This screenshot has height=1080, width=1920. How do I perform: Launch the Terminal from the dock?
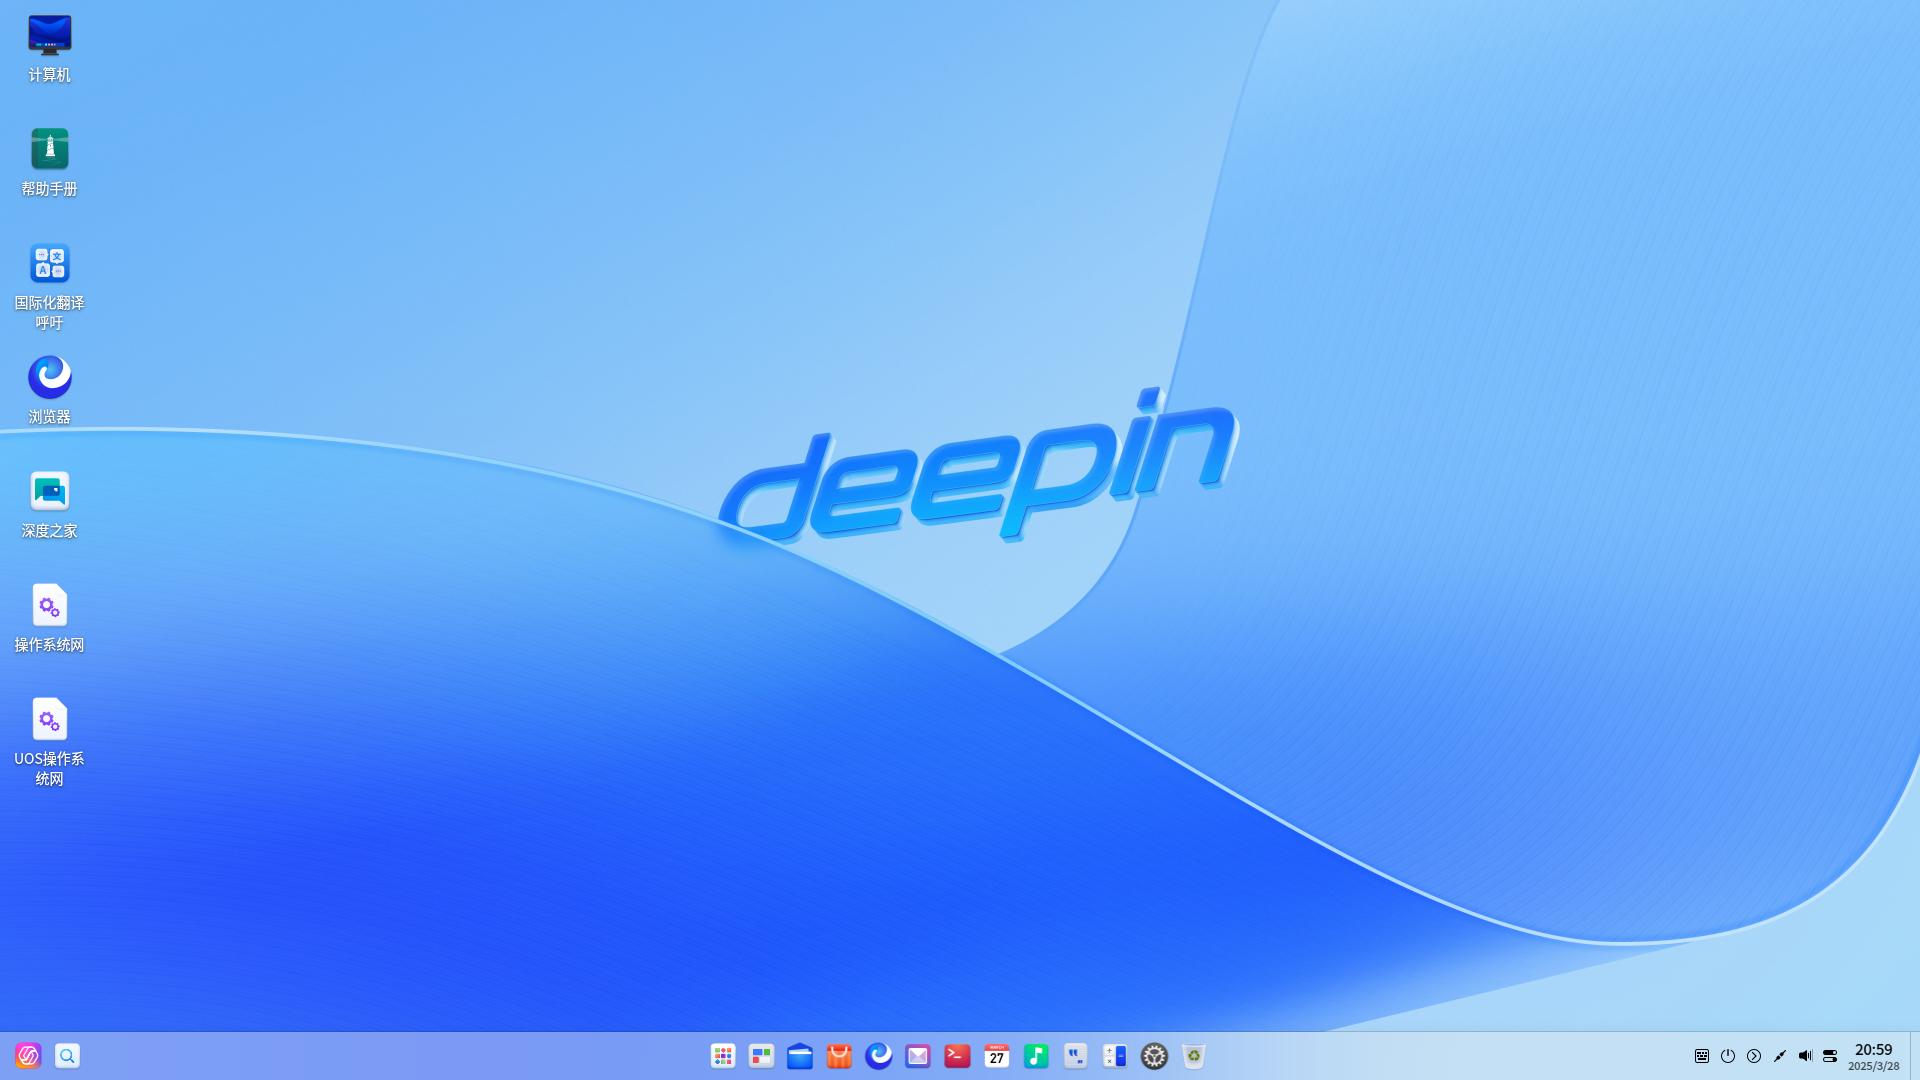pyautogui.click(x=958, y=1056)
